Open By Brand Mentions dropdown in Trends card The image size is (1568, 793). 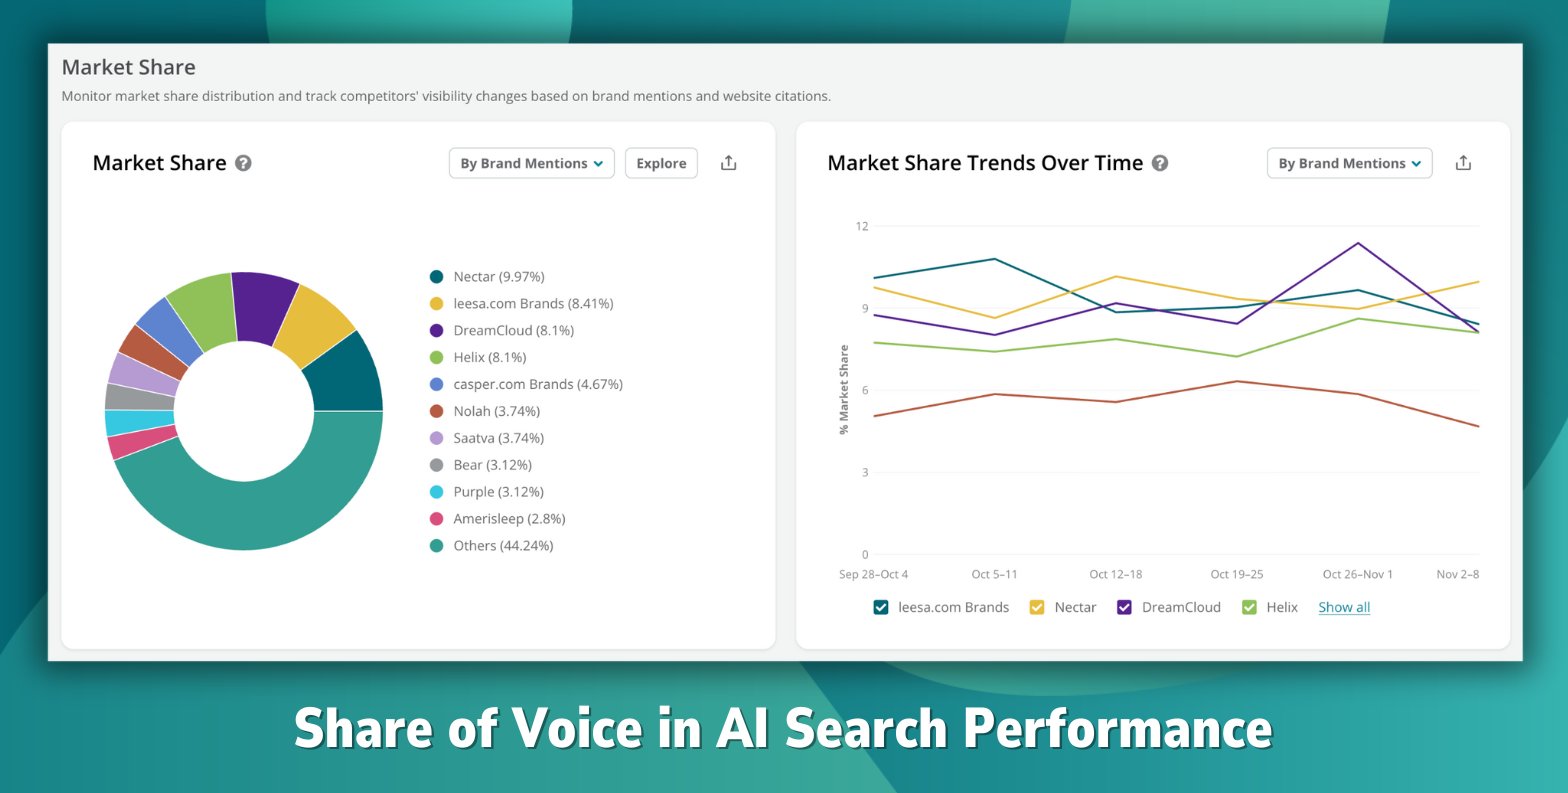[1350, 163]
